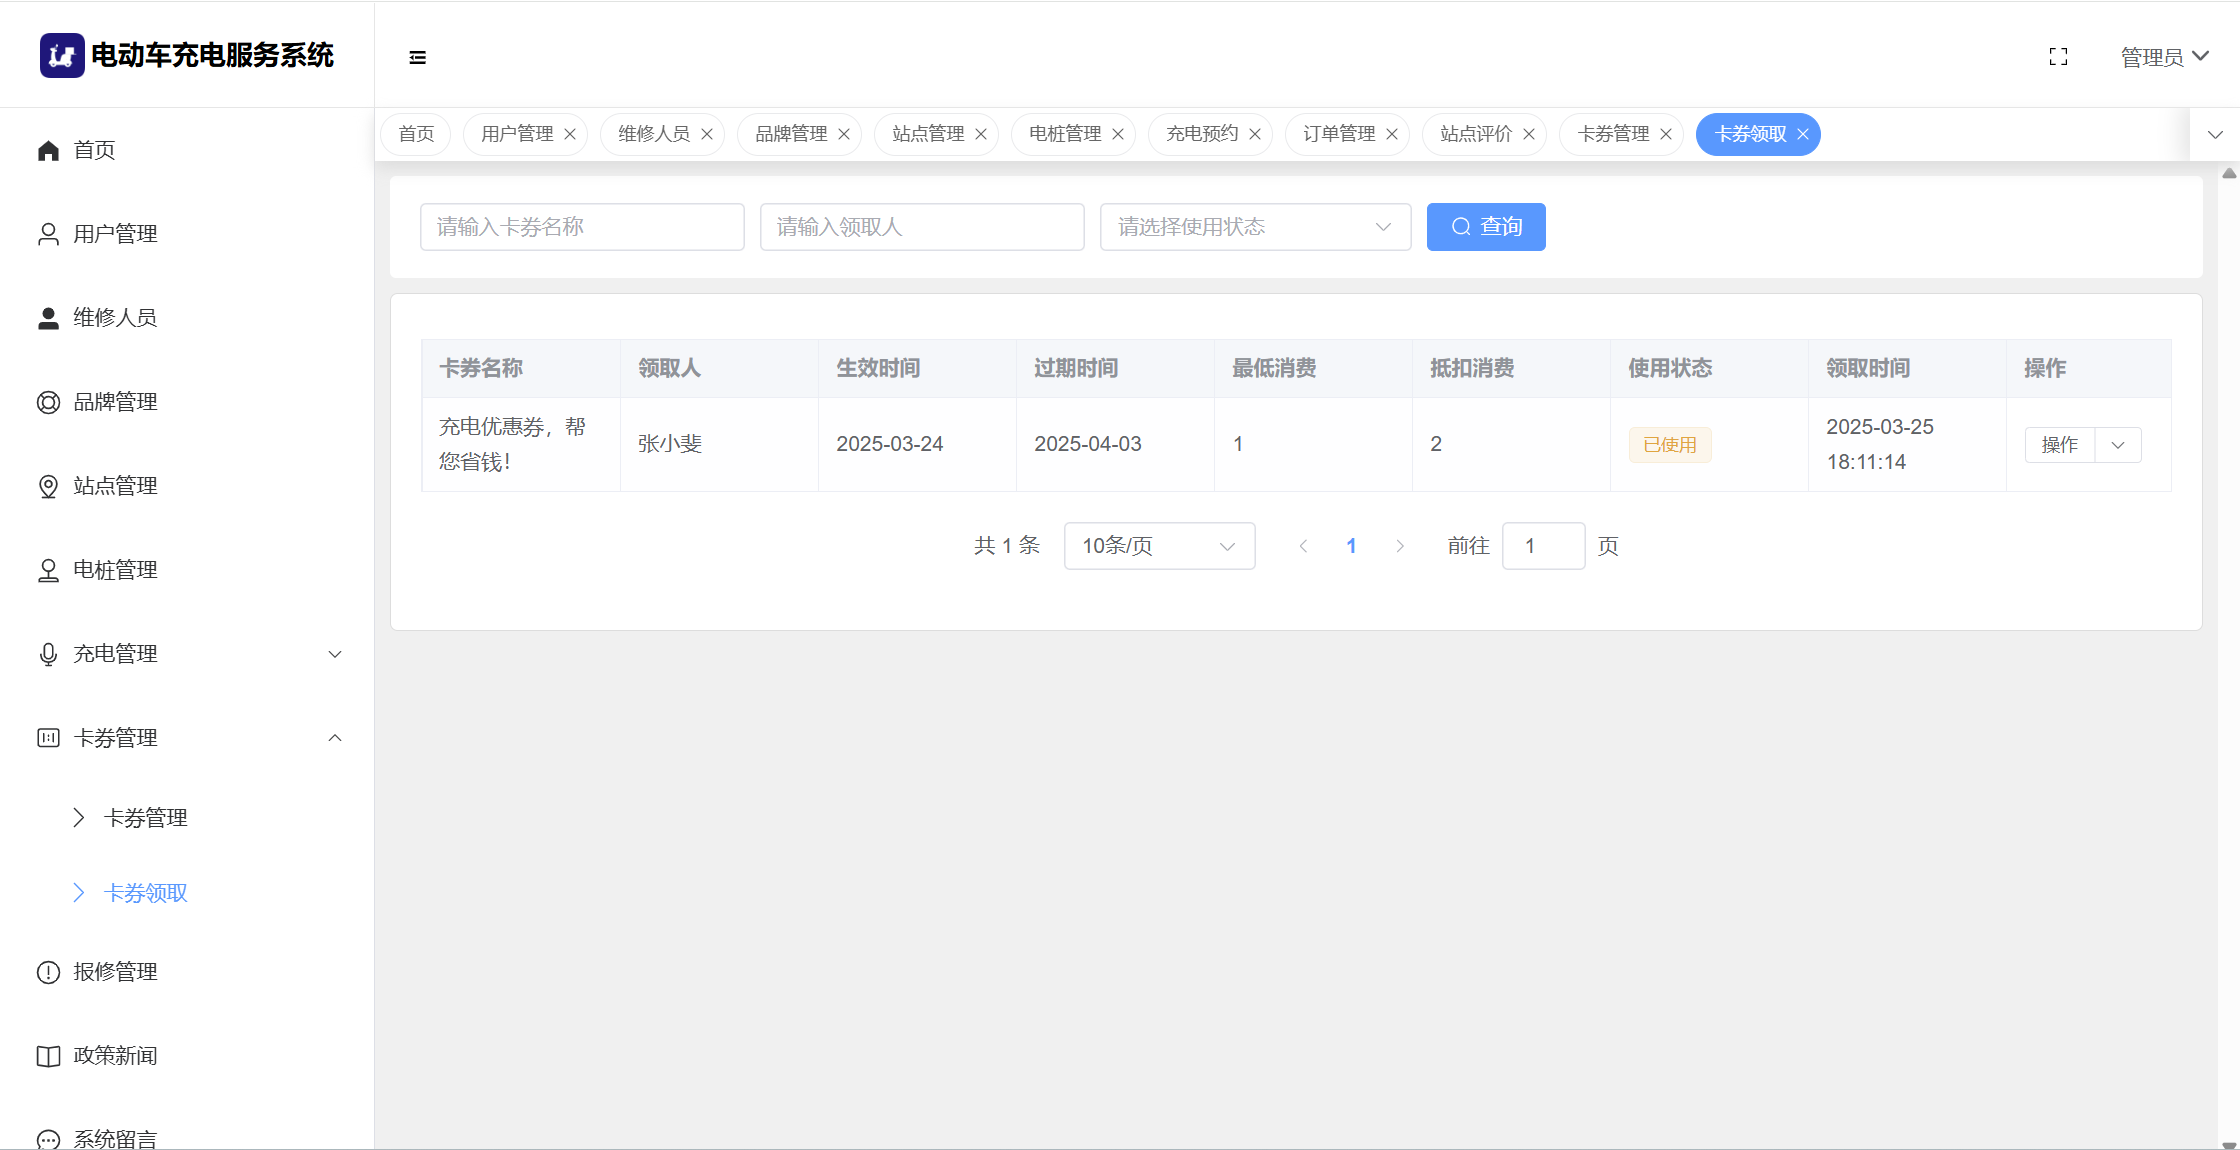Open 站点管理 location pin icon
Image resolution: width=2240 pixels, height=1150 pixels.
click(48, 486)
